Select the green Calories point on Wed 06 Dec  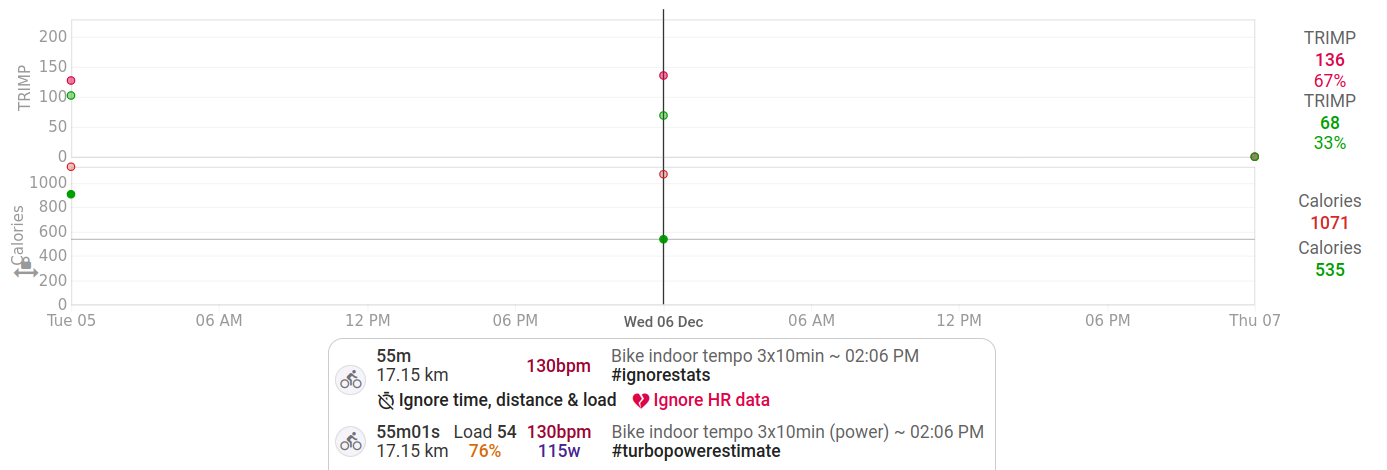click(663, 239)
